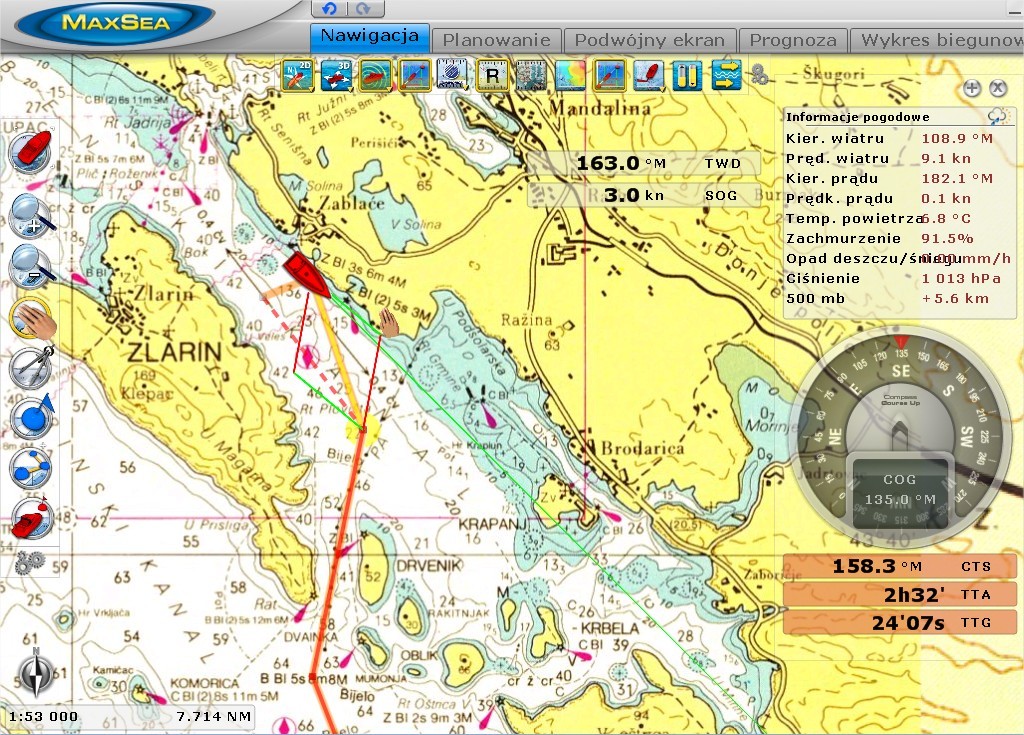This screenshot has width=1024, height=735.
Task: Click the 7.714 NM range value
Action: pos(214,717)
